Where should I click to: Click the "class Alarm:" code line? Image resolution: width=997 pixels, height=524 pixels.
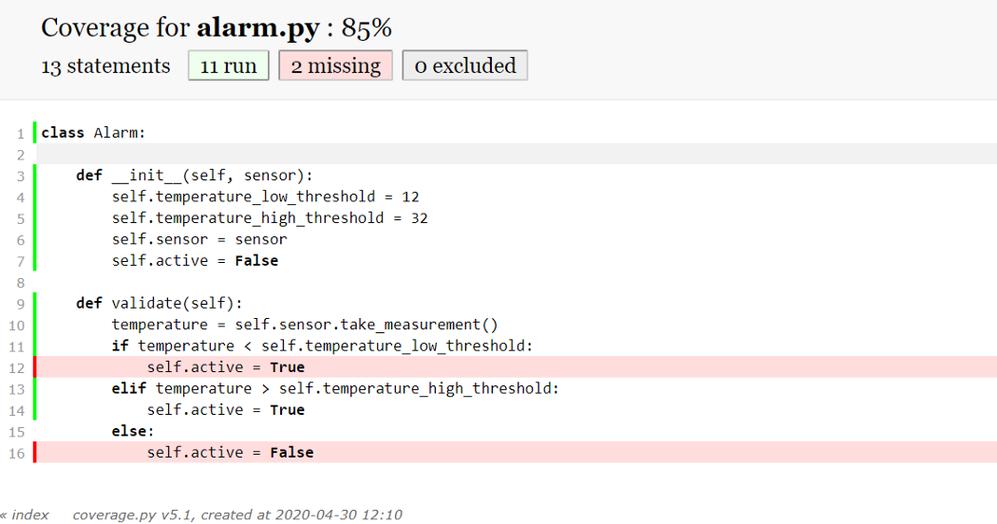[93, 132]
